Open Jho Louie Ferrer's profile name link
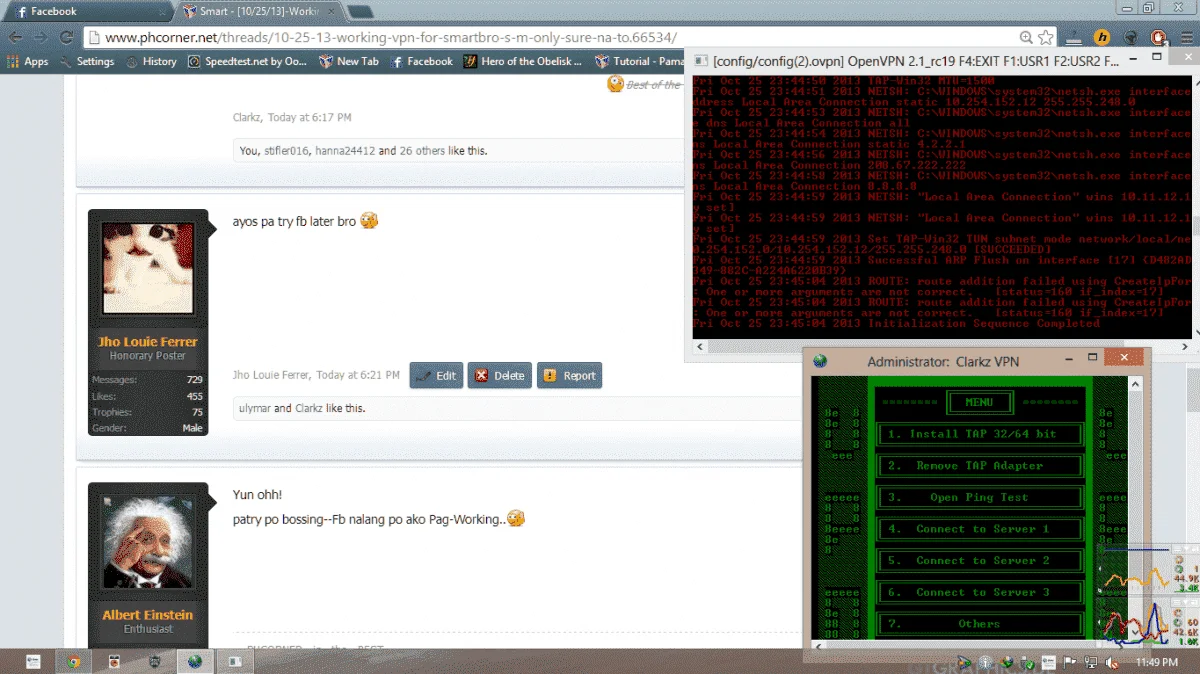Viewport: 1200px width, 674px height. [x=148, y=342]
